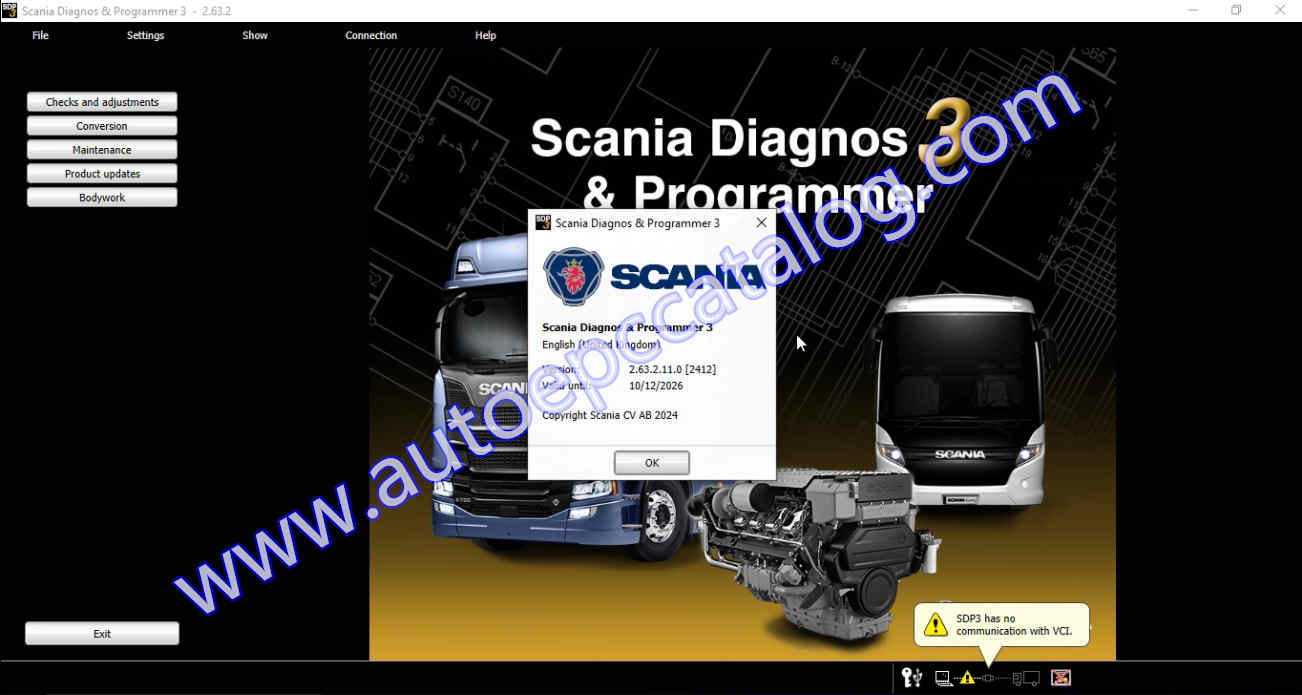Screen dimensions: 1302x695
Task: Open the File menu
Action: tap(40, 35)
